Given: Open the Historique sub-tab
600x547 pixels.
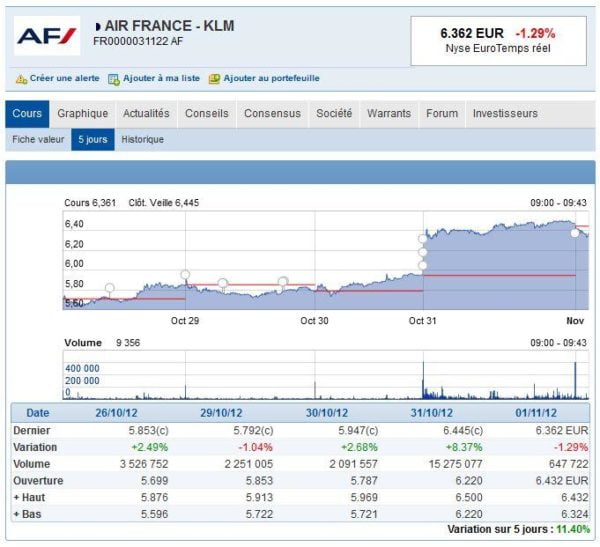Looking at the screenshot, I should click(142, 139).
